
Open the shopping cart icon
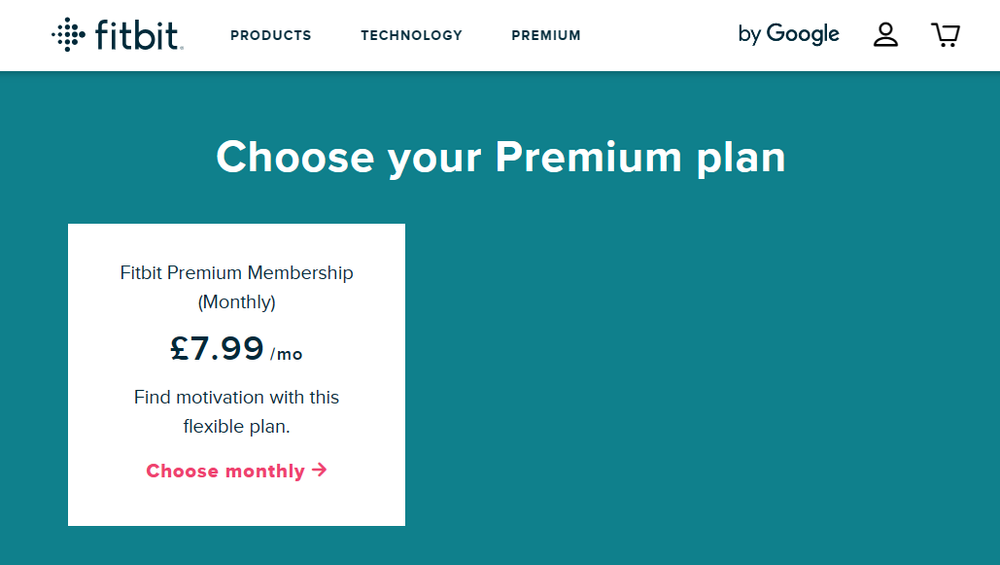click(x=945, y=35)
